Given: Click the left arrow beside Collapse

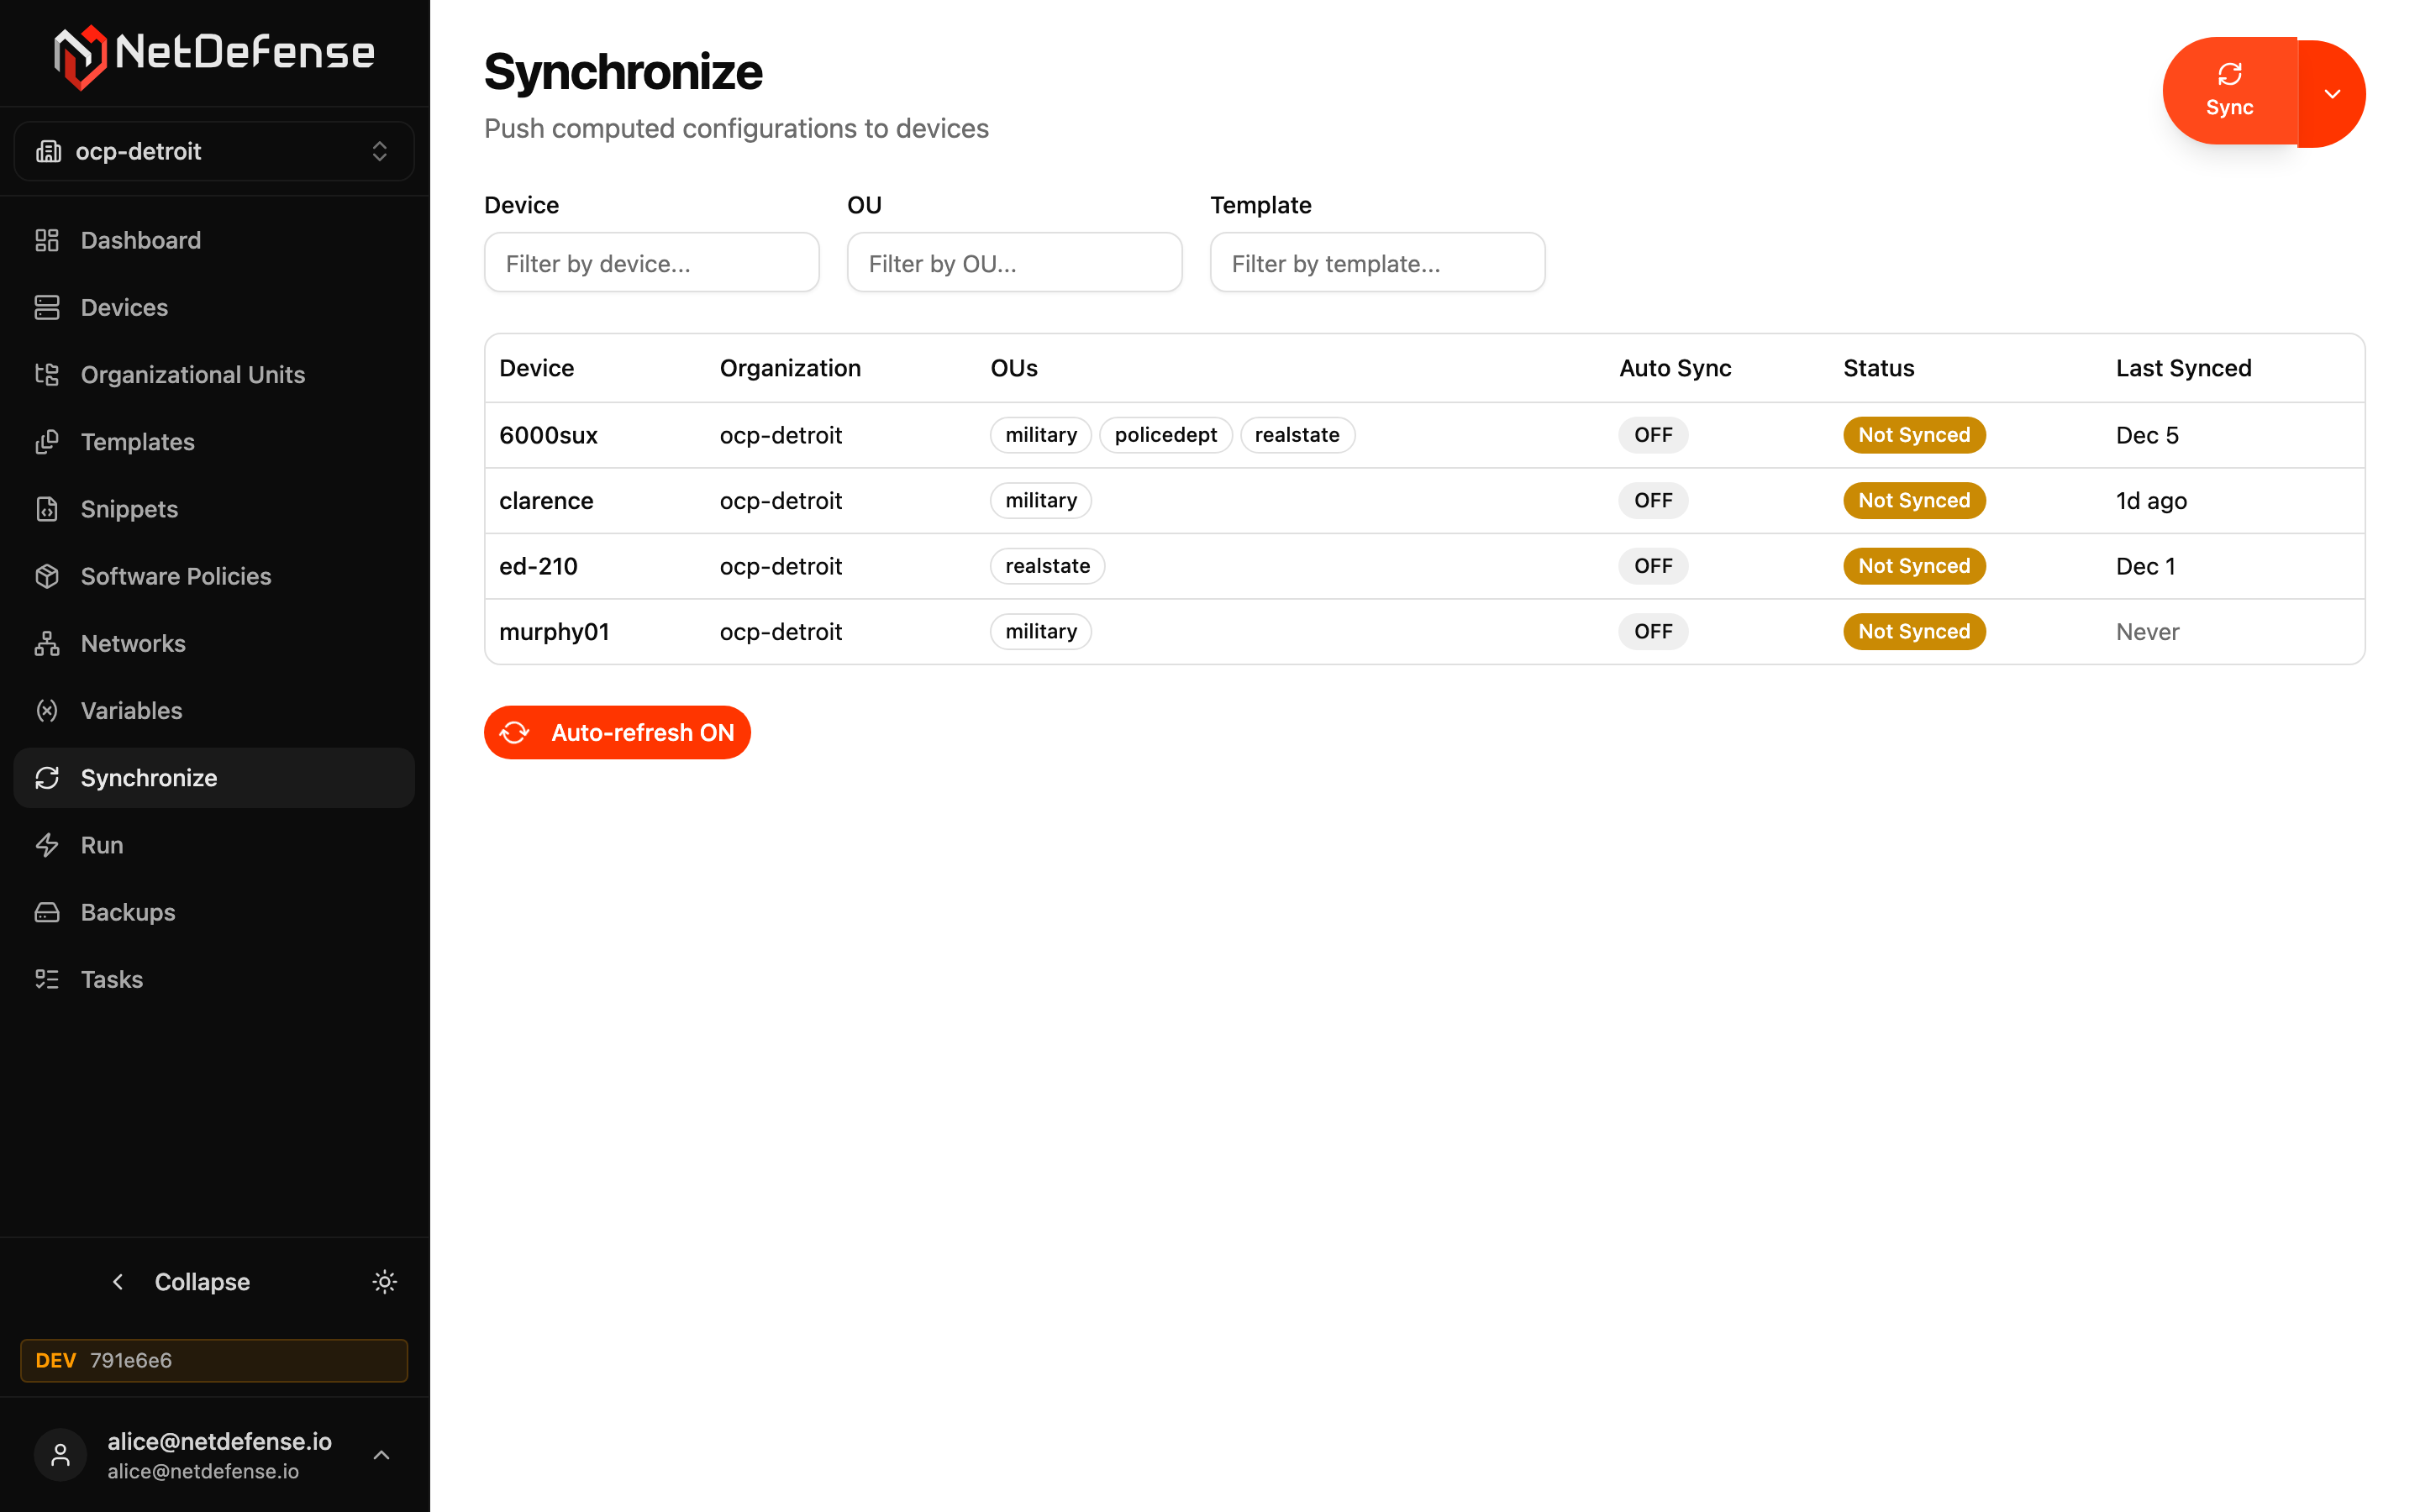Looking at the screenshot, I should tap(118, 1281).
